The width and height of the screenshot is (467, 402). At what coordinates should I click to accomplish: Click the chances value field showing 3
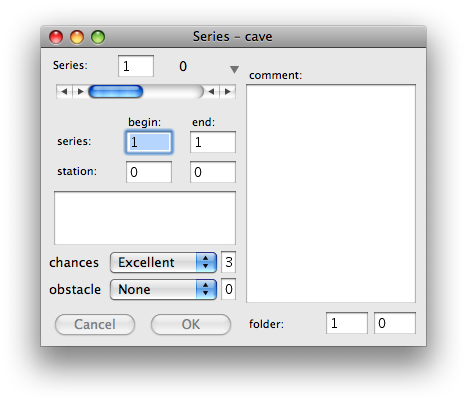coord(229,262)
